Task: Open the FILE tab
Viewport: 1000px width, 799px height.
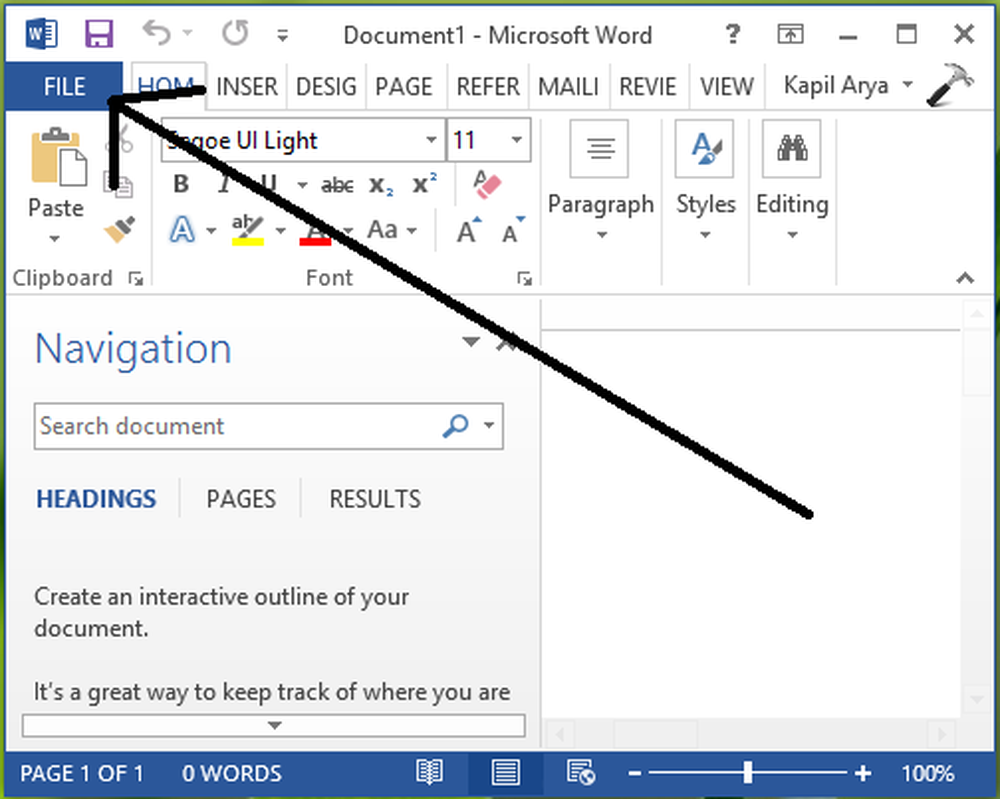Action: (64, 86)
